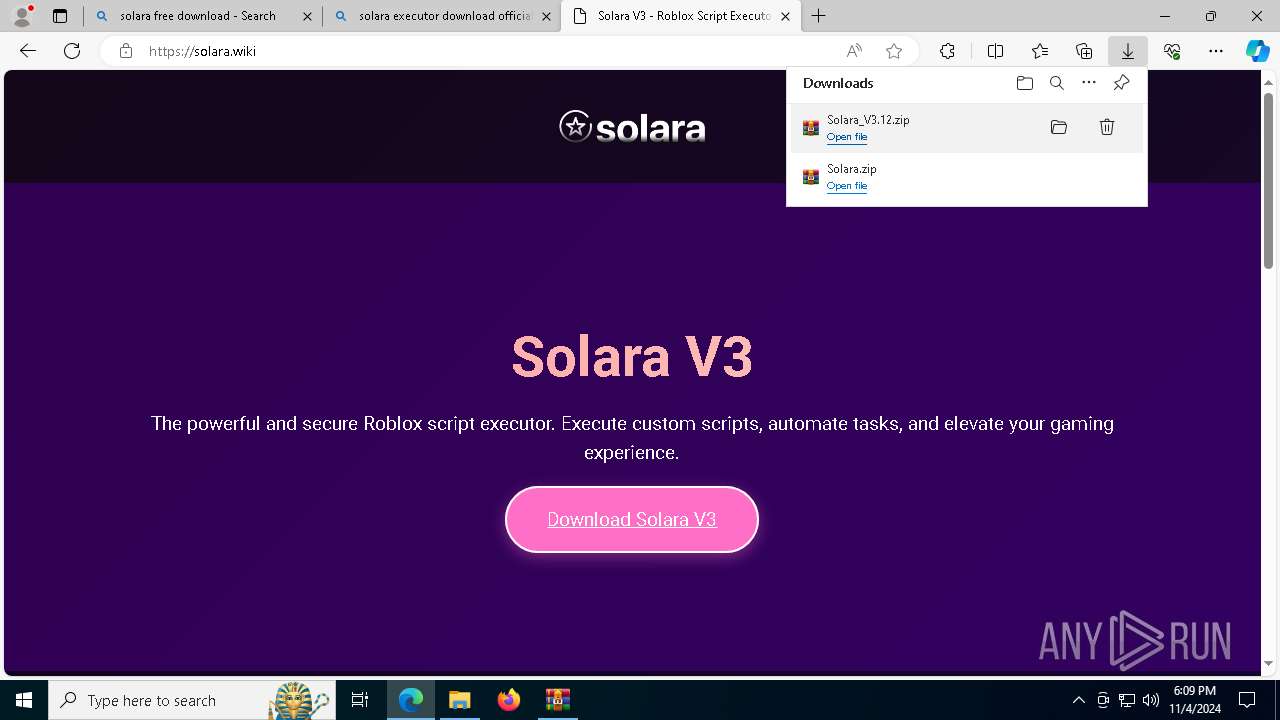Show Solara_V3.12.zip in folder
Image resolution: width=1280 pixels, height=720 pixels.
coord(1059,127)
